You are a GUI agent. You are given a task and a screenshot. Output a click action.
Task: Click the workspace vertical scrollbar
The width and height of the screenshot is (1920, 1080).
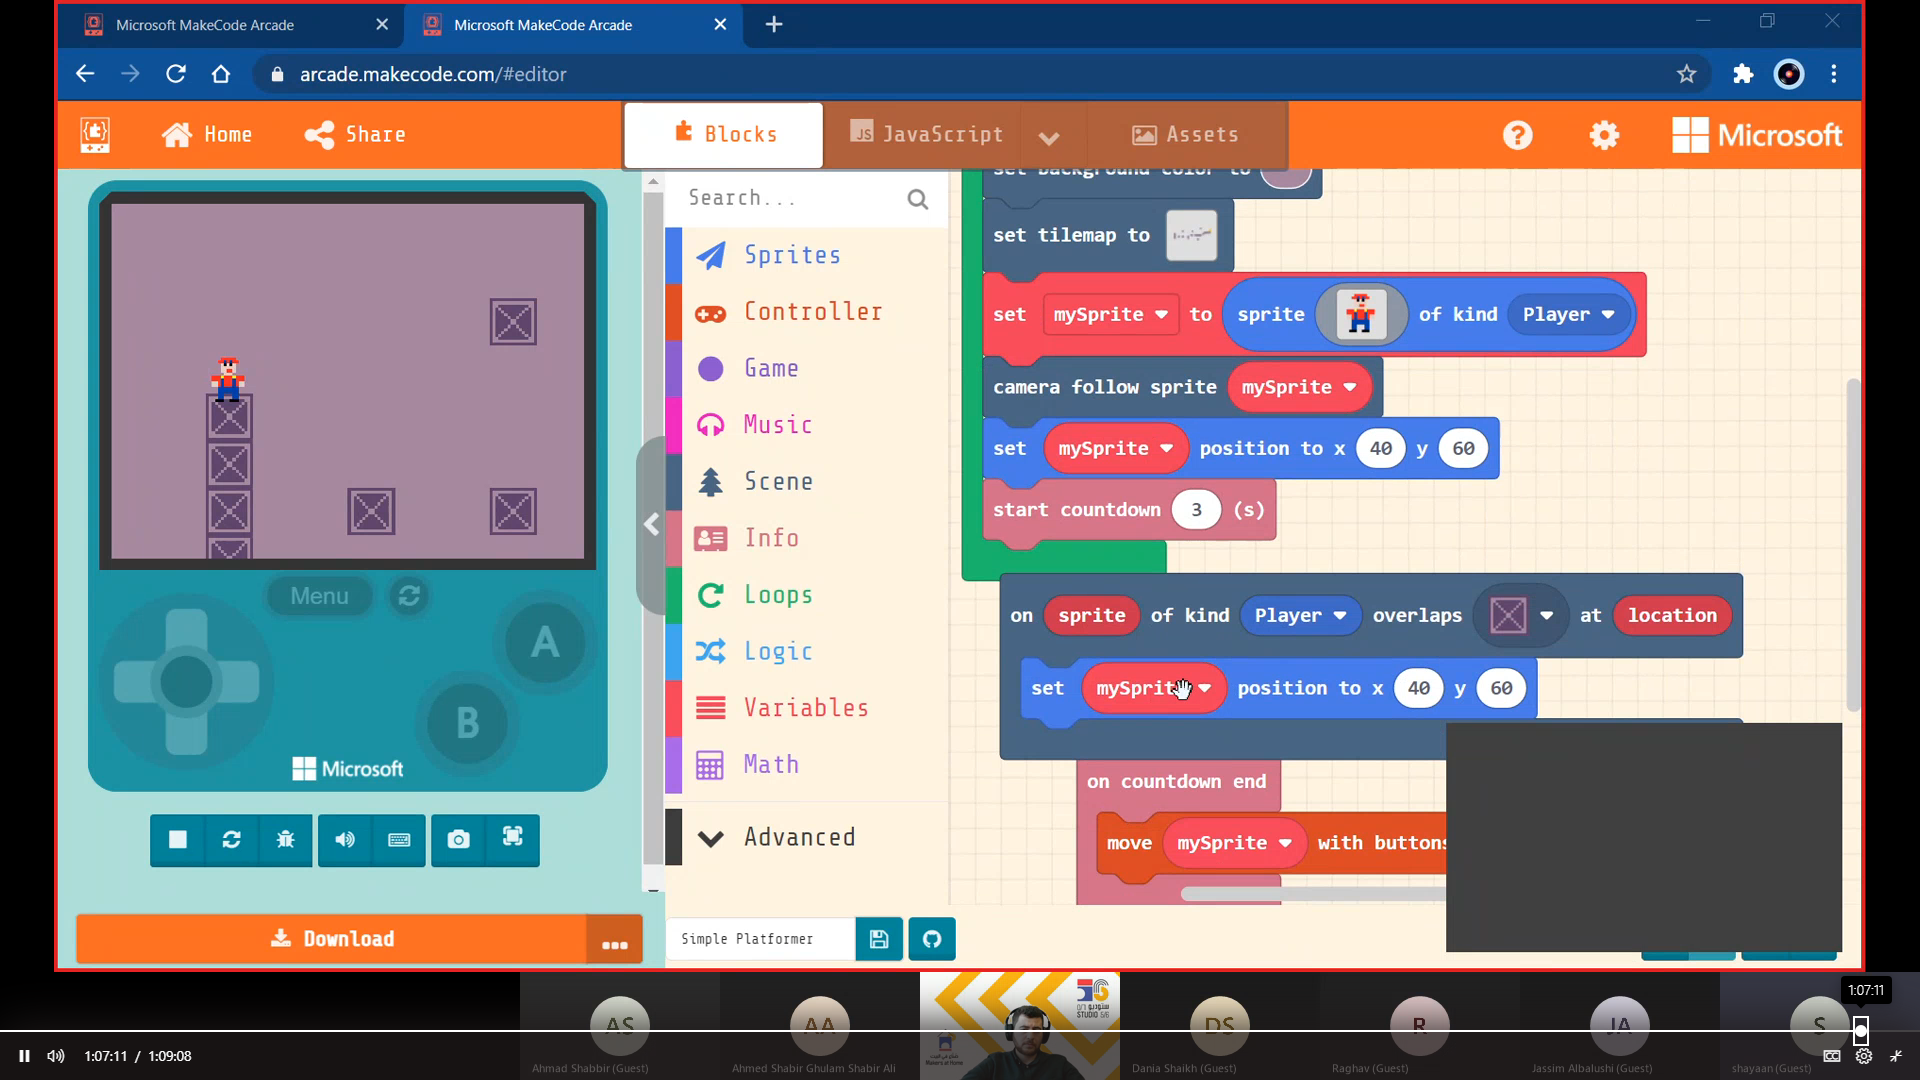point(1853,545)
